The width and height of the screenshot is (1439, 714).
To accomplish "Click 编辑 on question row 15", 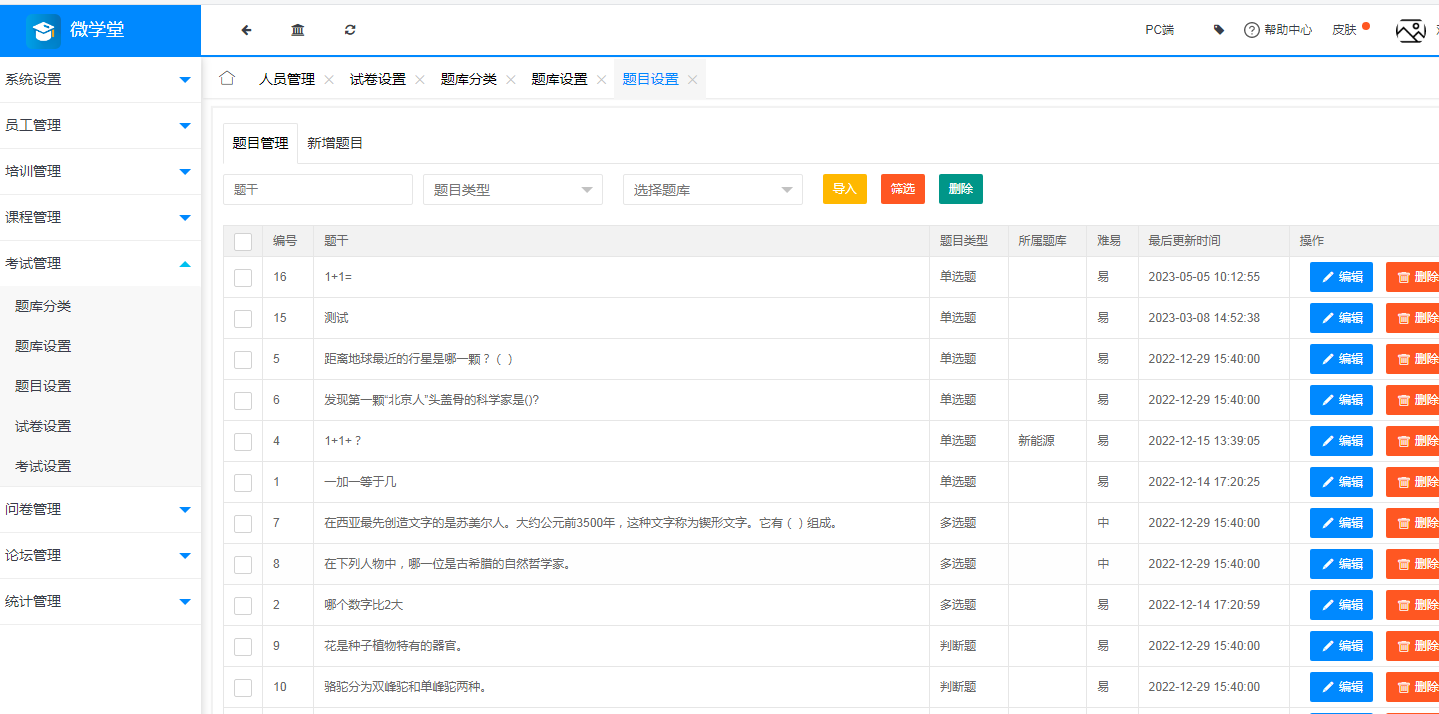I will (x=1341, y=317).
